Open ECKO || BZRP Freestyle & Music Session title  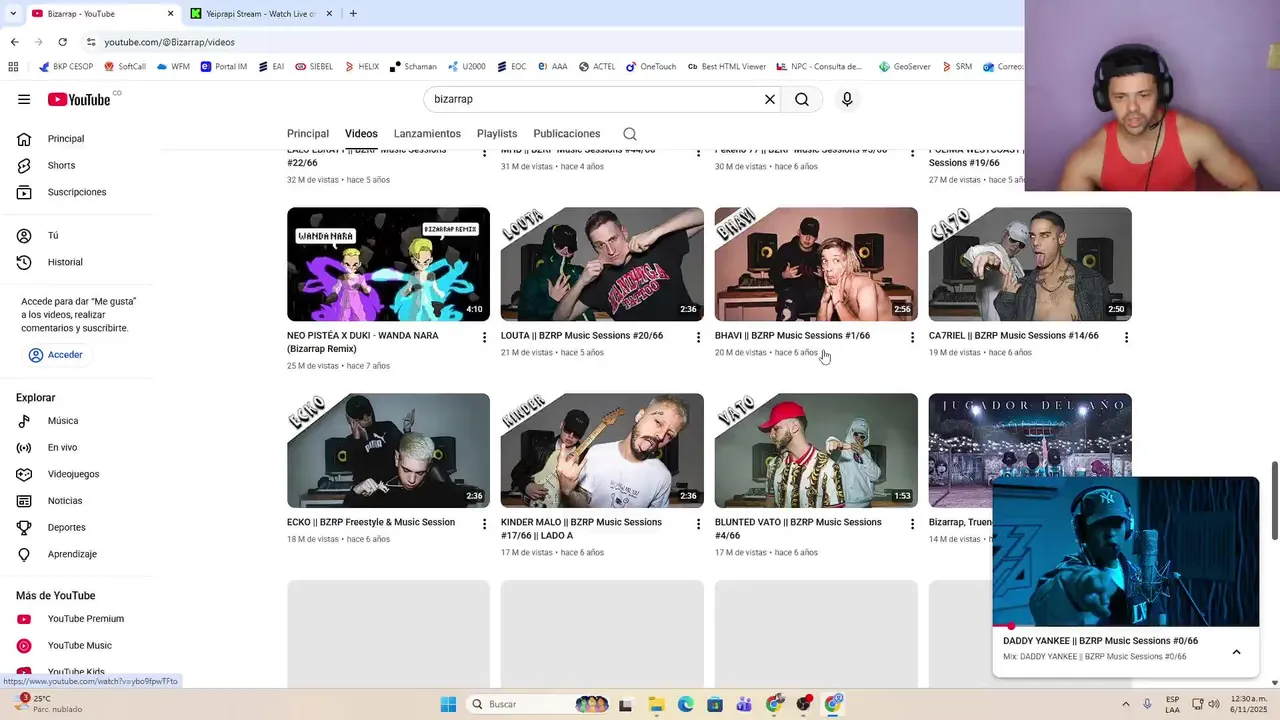pos(371,522)
